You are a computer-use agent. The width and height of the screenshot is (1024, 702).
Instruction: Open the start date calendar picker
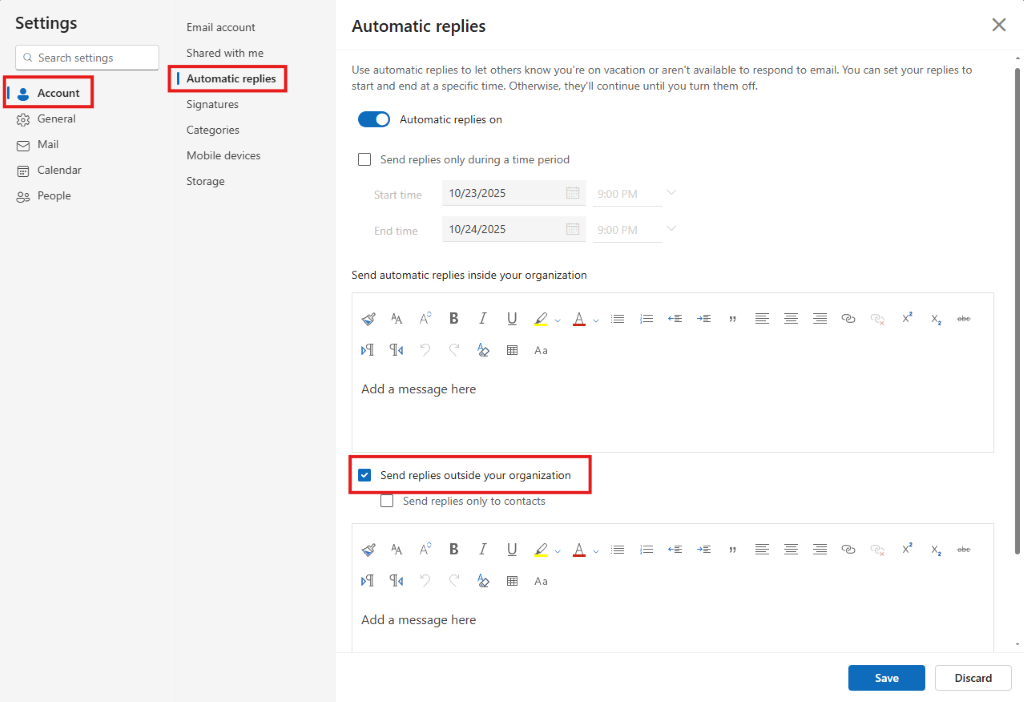tap(571, 193)
